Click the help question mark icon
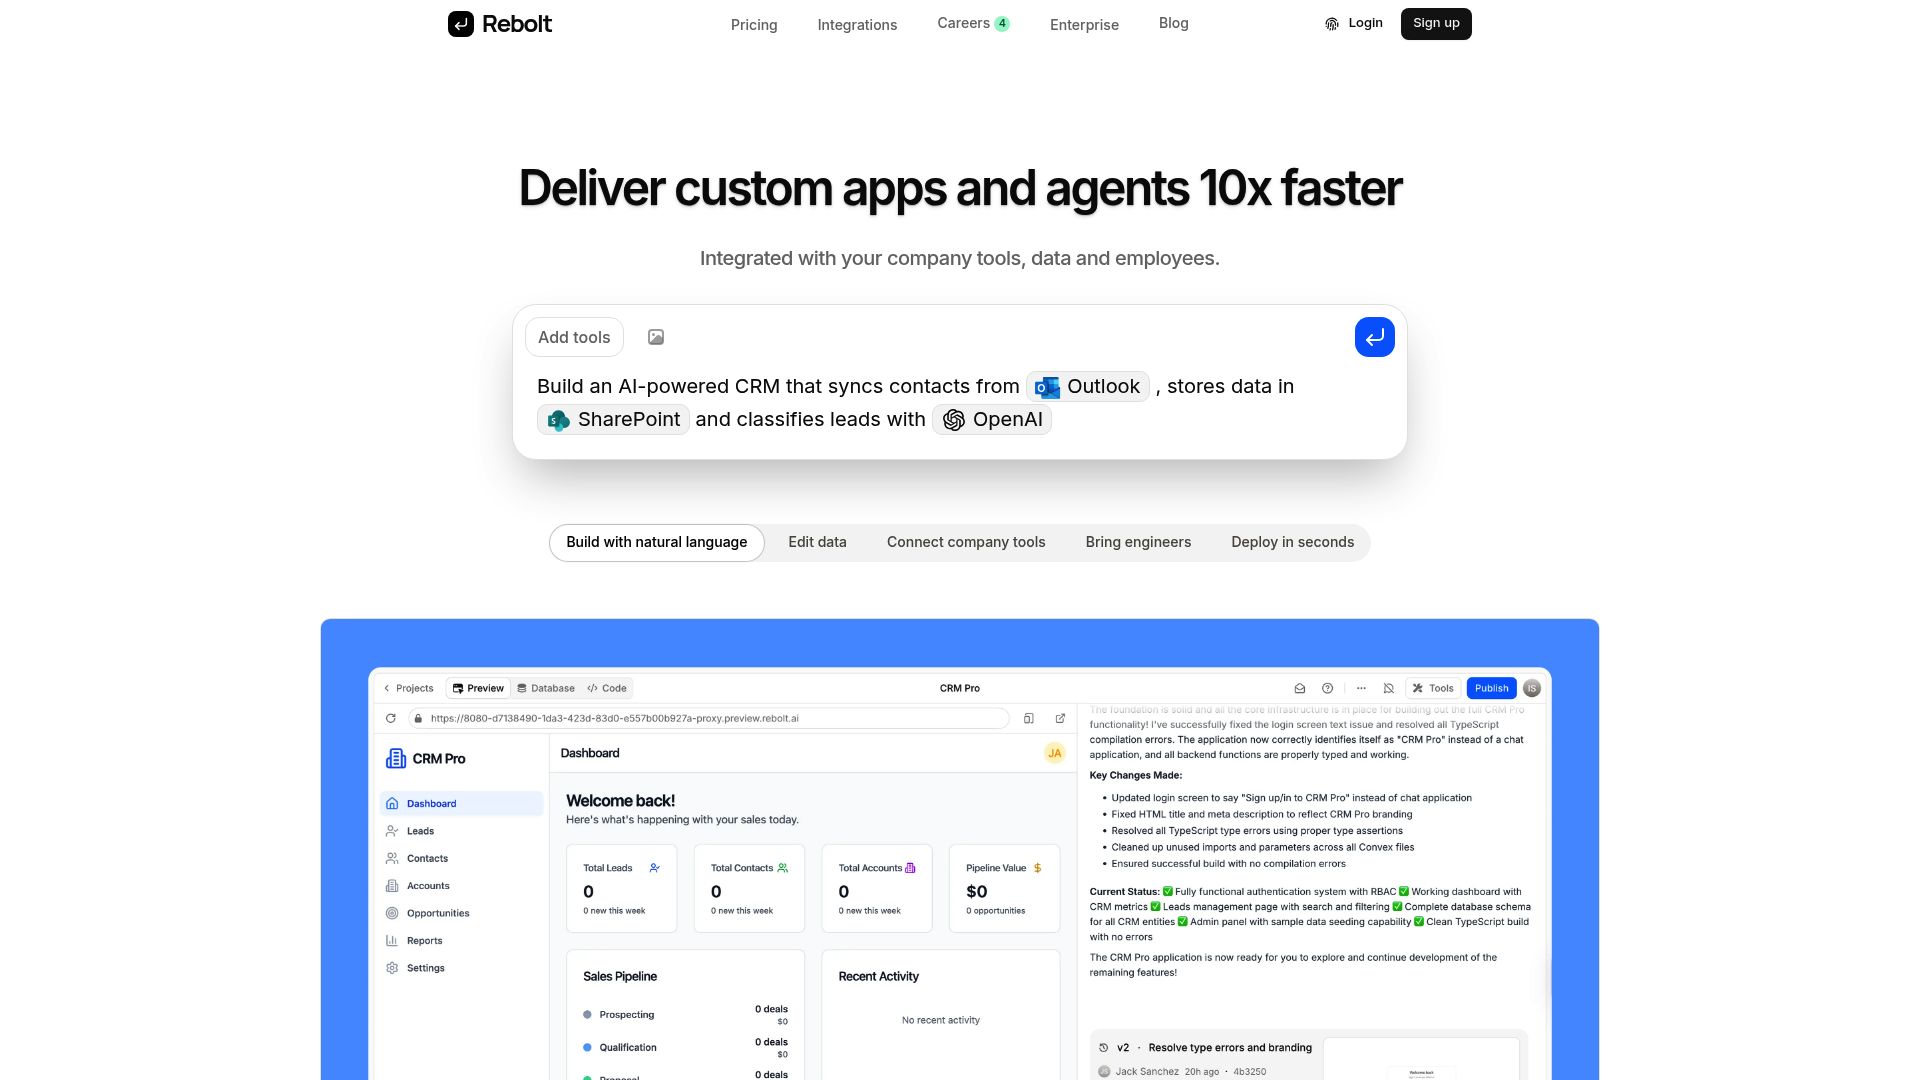The height and width of the screenshot is (1080, 1920). (1328, 688)
